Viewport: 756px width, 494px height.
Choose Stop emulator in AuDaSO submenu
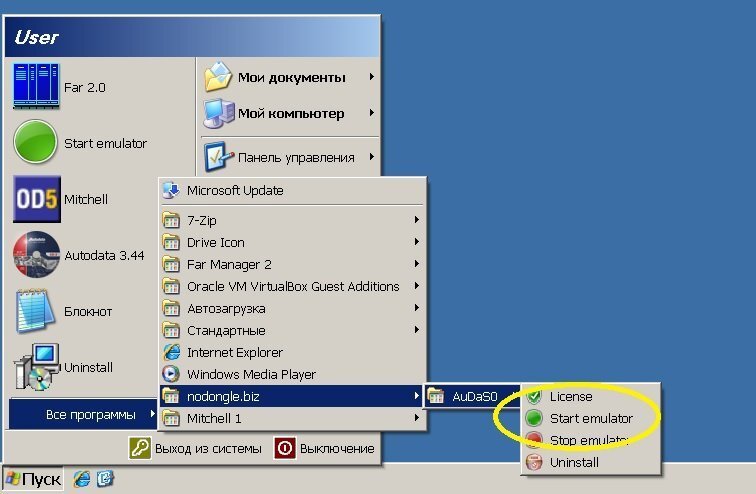coord(588,440)
